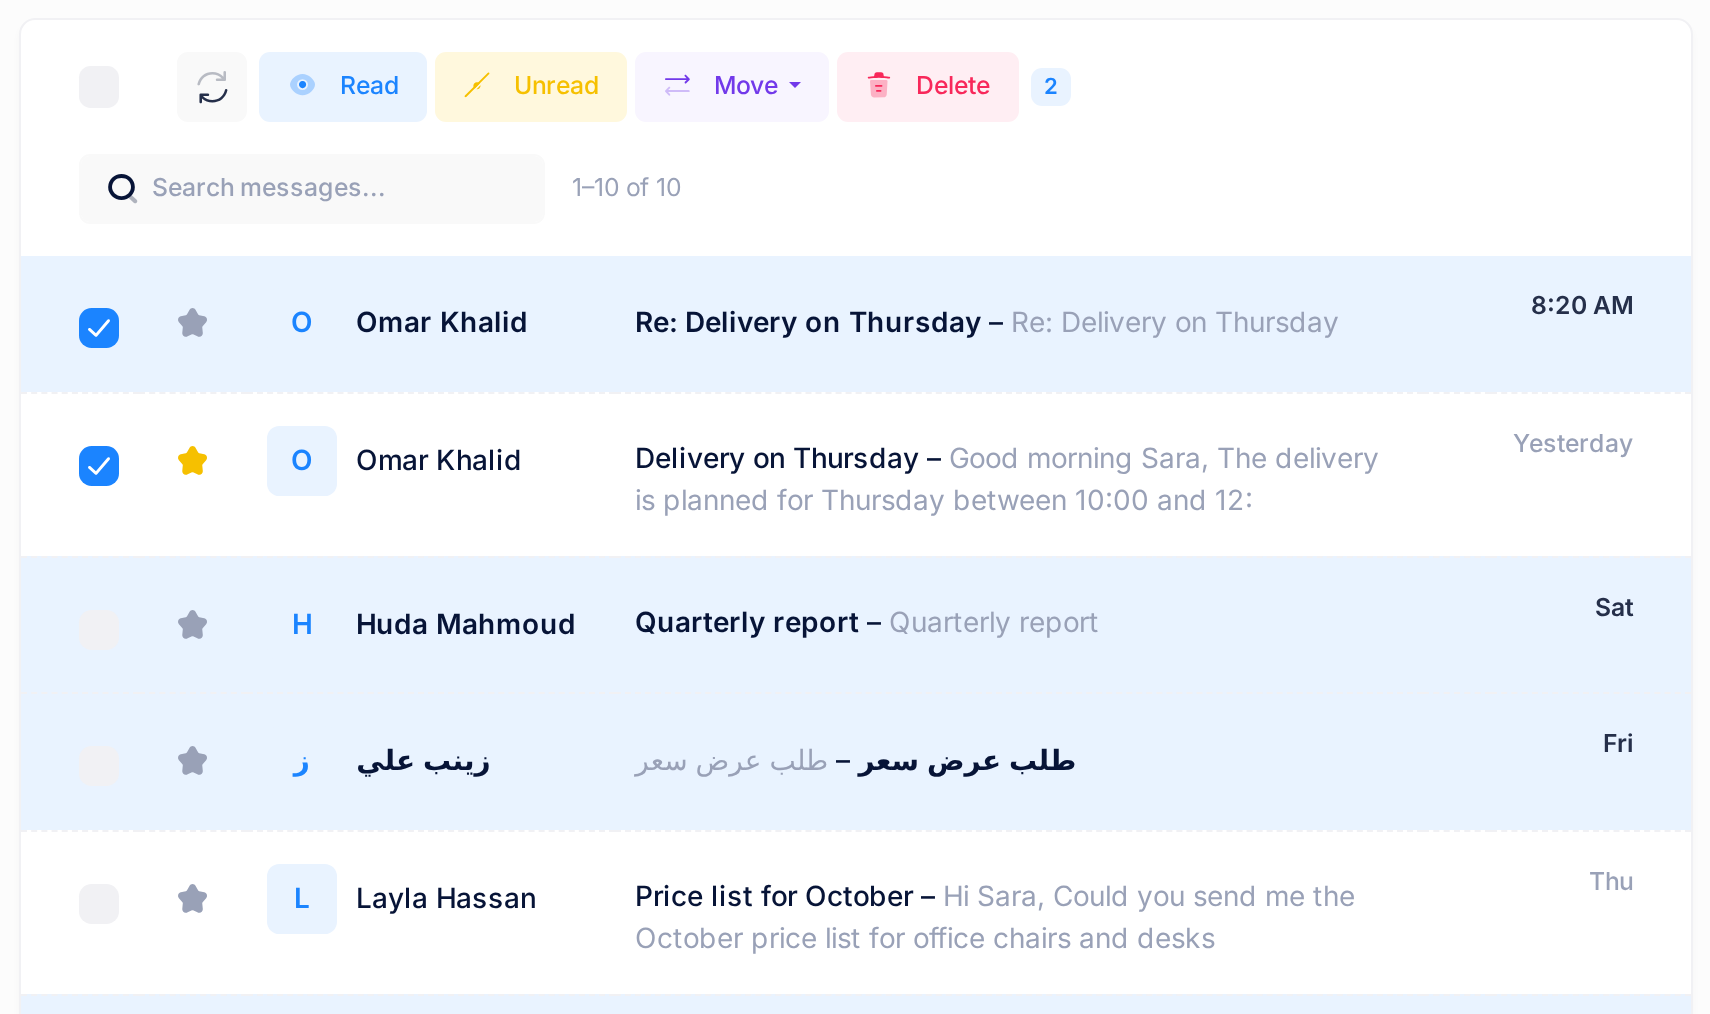Open the Move dropdown menu
1710x1014 pixels.
[x=732, y=87]
